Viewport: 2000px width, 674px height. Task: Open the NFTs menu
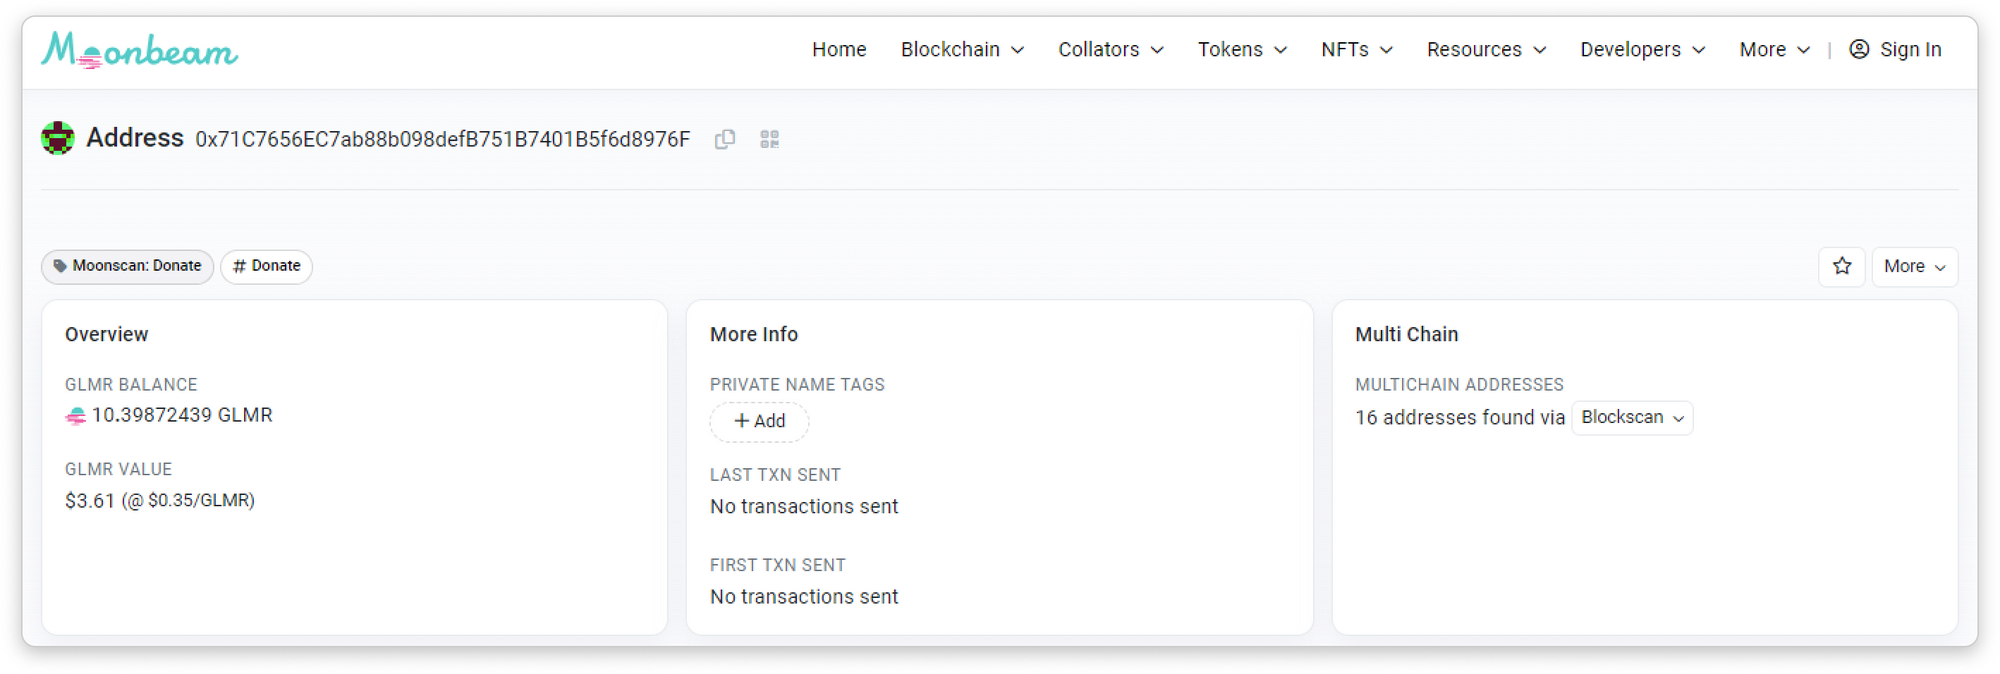tap(1357, 49)
